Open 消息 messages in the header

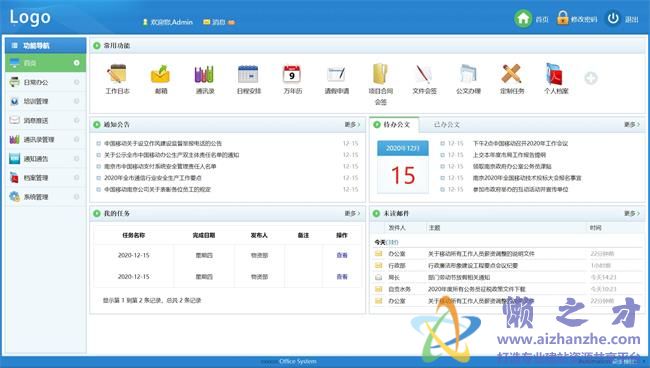219,22
